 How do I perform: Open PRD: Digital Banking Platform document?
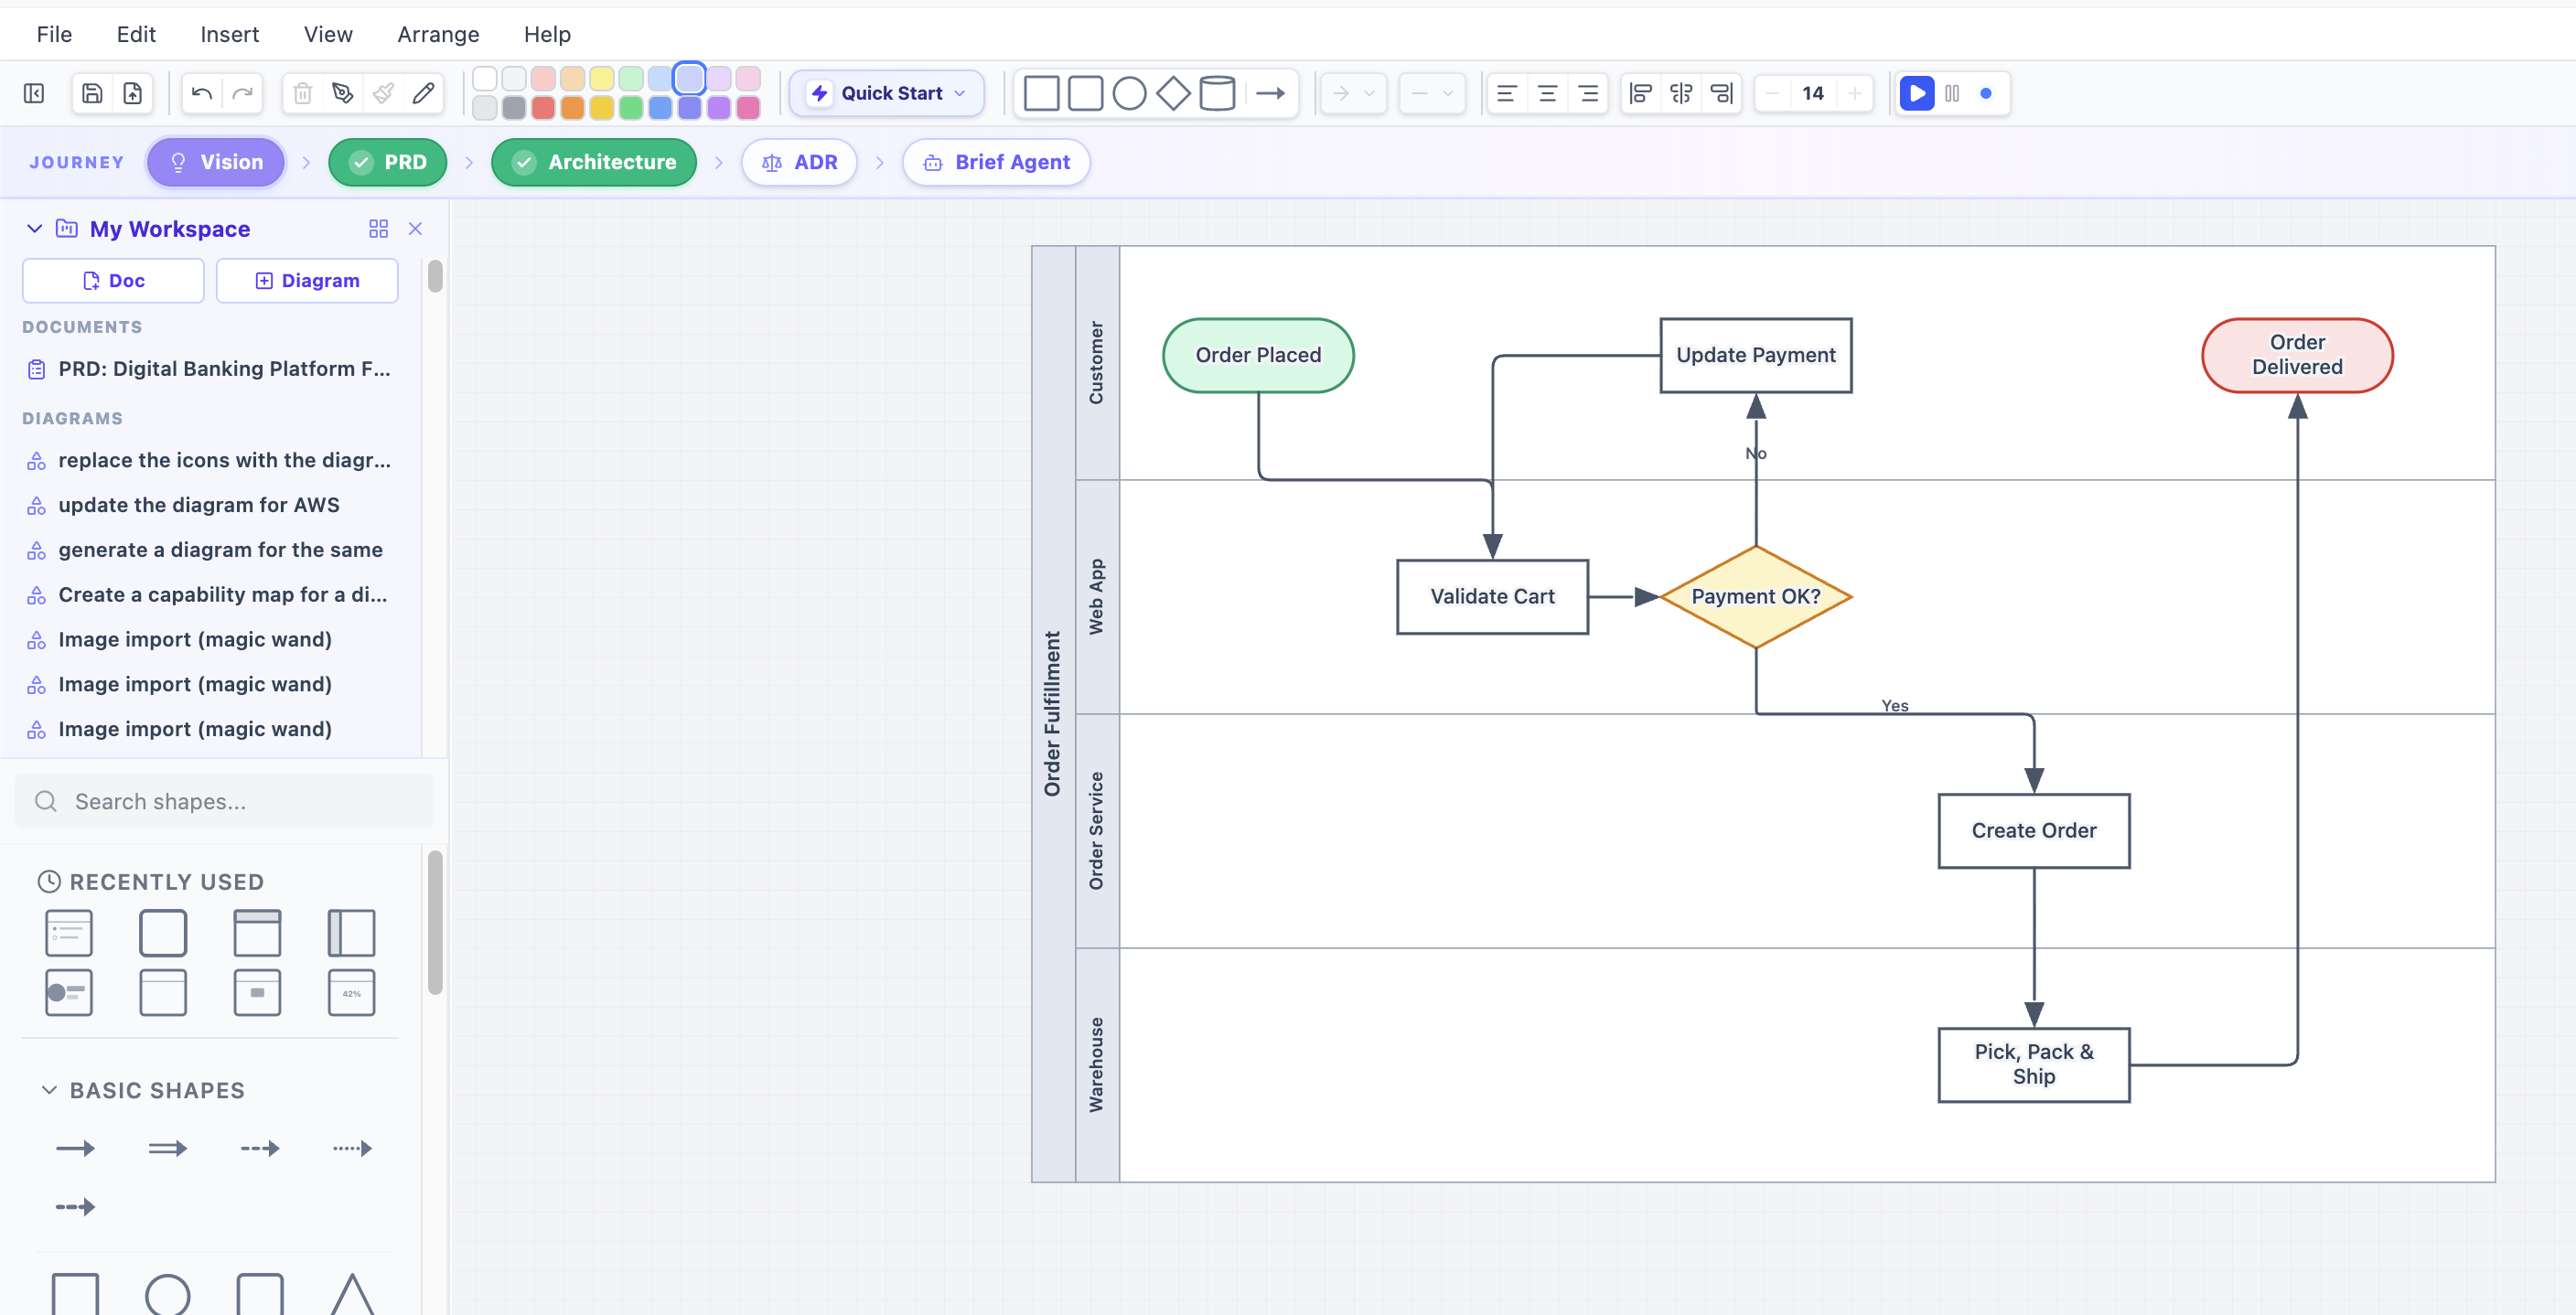[210, 369]
